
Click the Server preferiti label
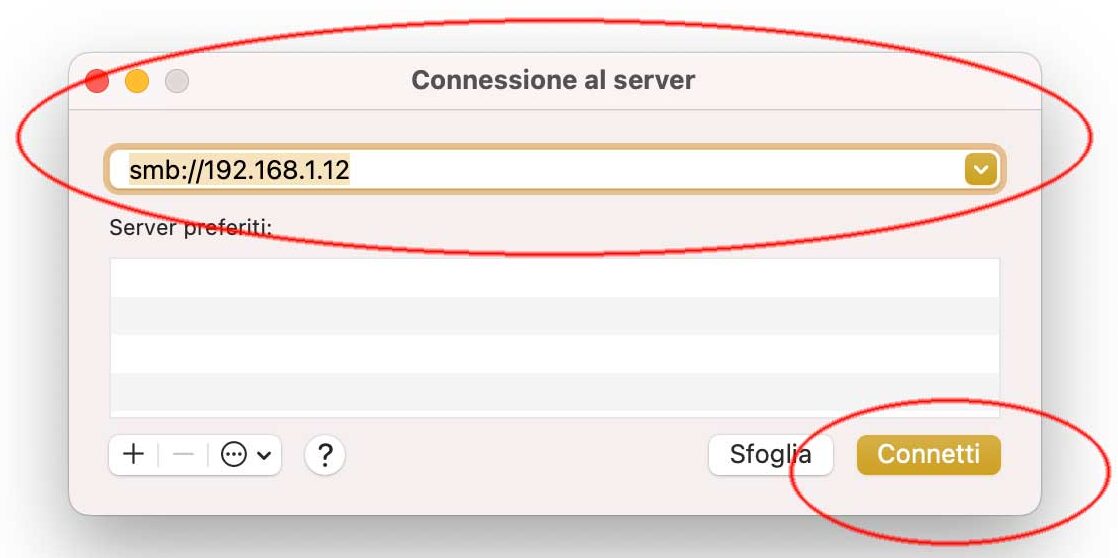(190, 227)
